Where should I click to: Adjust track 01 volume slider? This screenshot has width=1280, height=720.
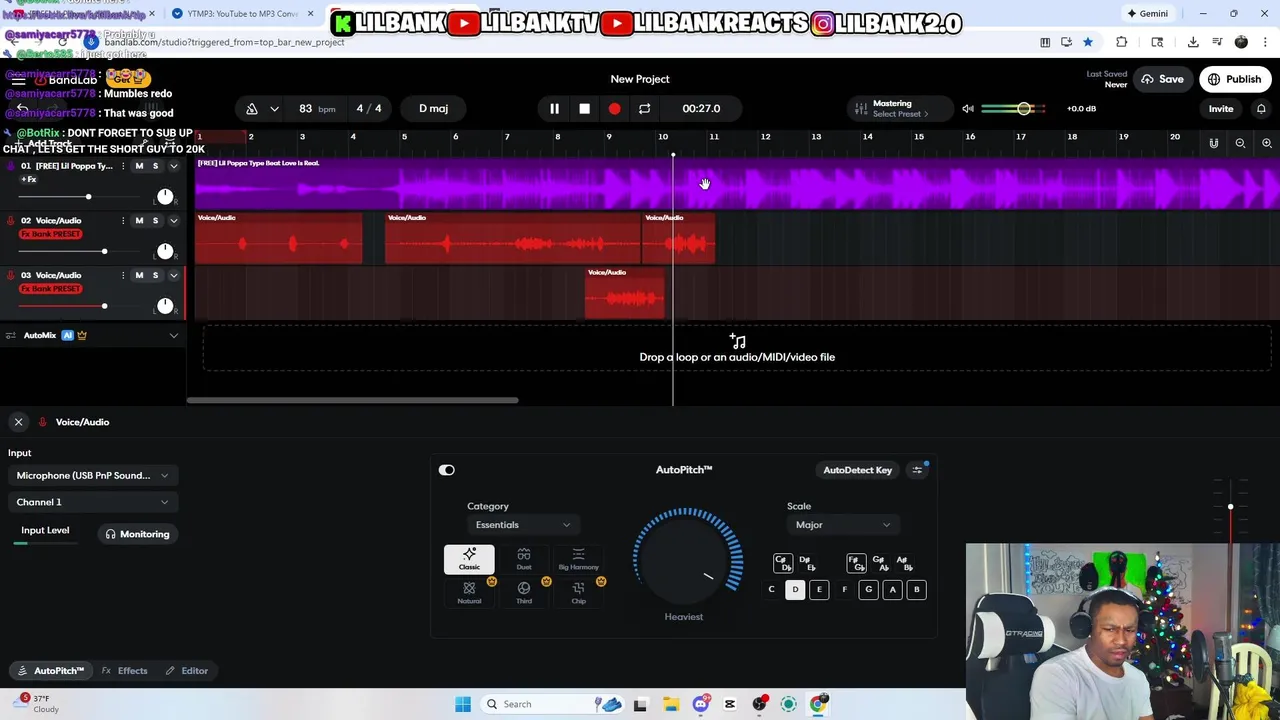tap(88, 197)
